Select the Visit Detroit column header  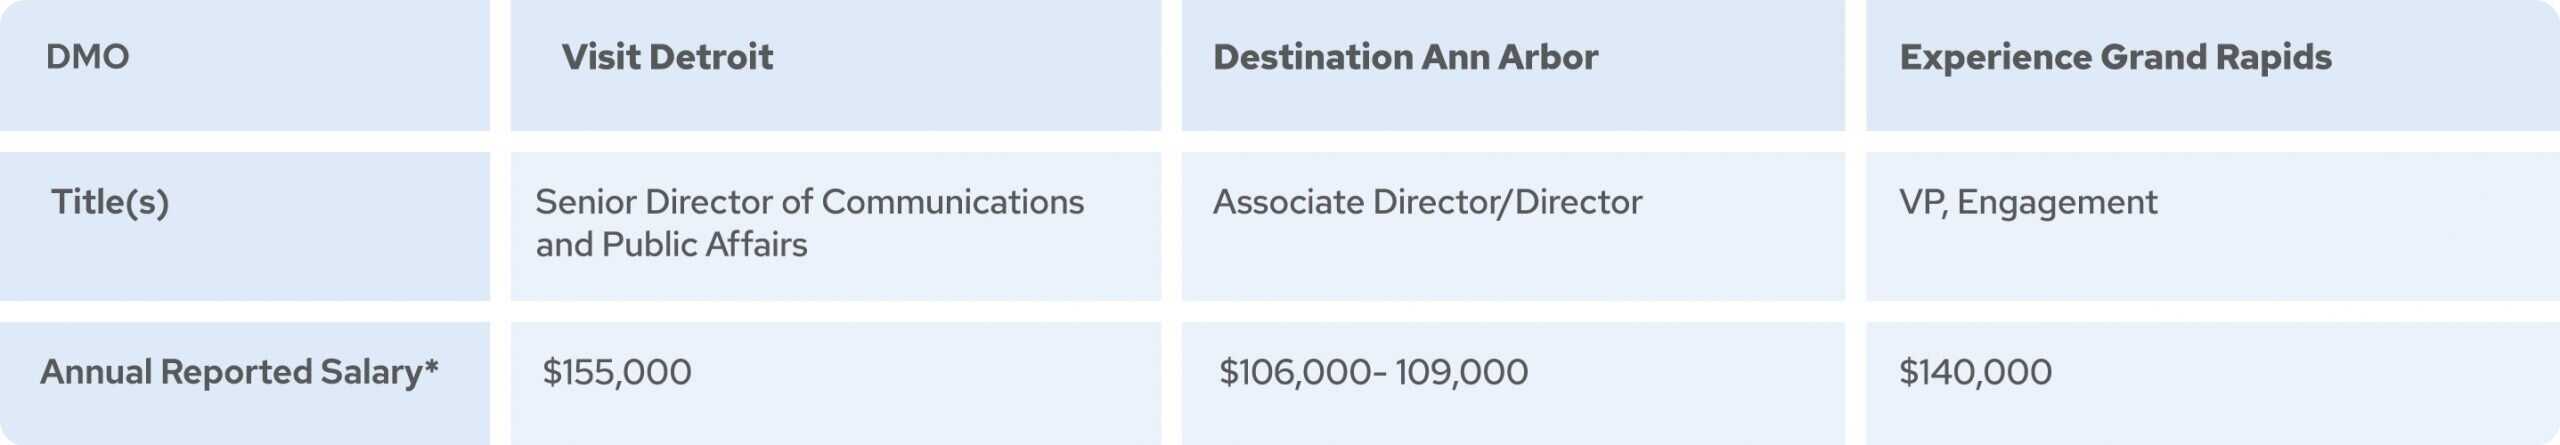667,57
